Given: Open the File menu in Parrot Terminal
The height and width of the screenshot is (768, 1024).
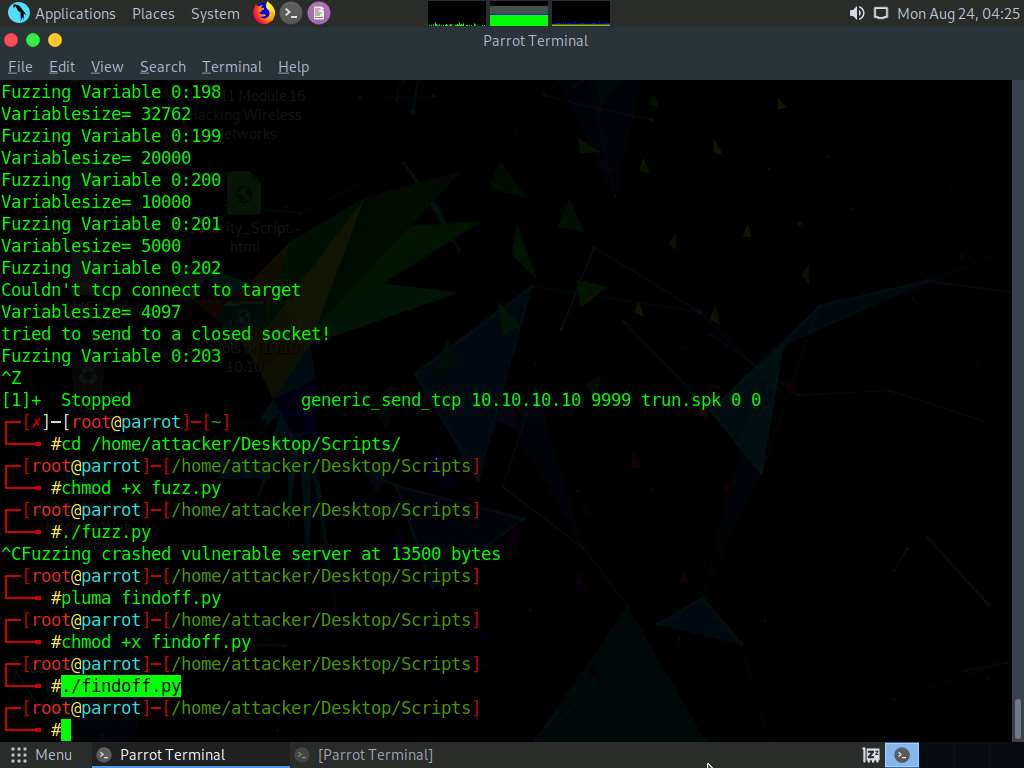Looking at the screenshot, I should click(20, 67).
